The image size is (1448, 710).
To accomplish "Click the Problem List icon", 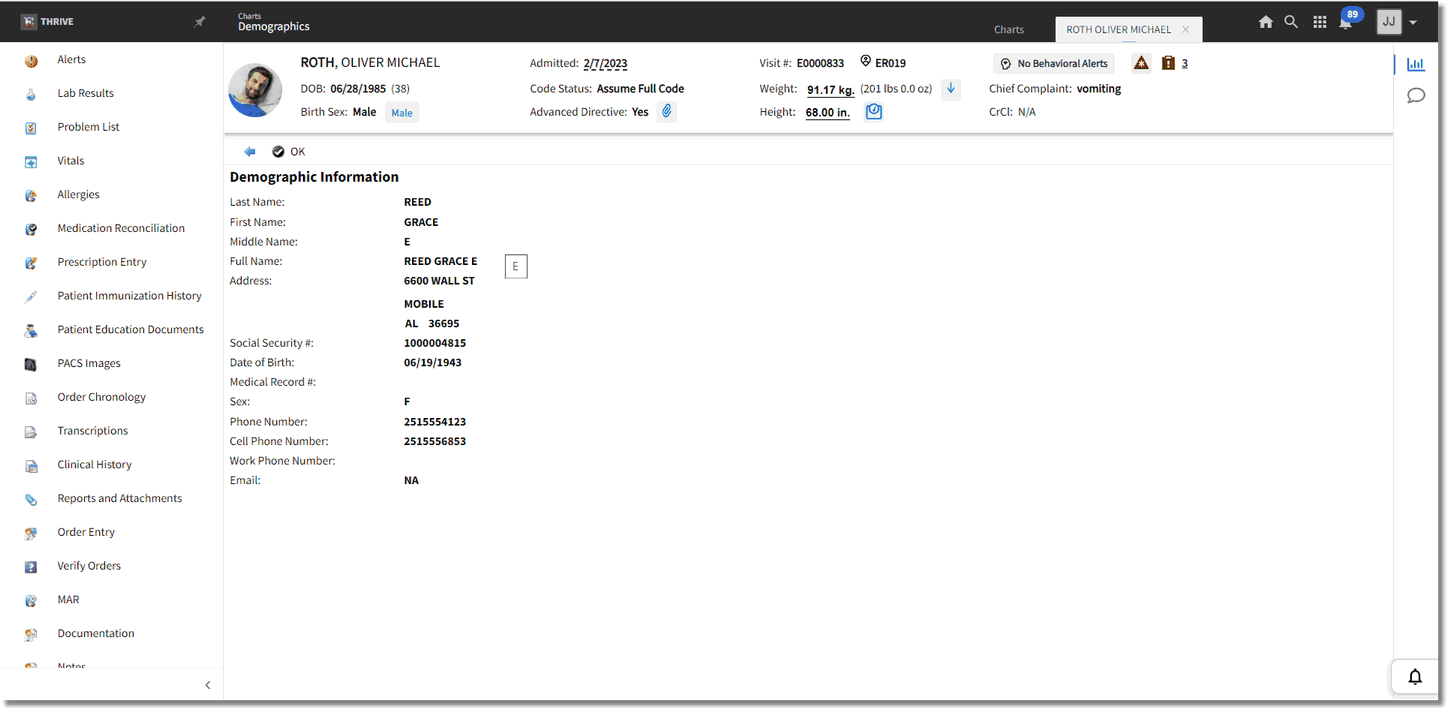I will tap(32, 127).
